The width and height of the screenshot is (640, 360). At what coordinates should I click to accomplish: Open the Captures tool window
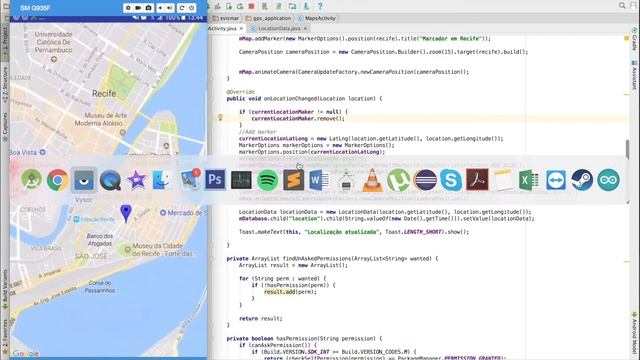5,127
